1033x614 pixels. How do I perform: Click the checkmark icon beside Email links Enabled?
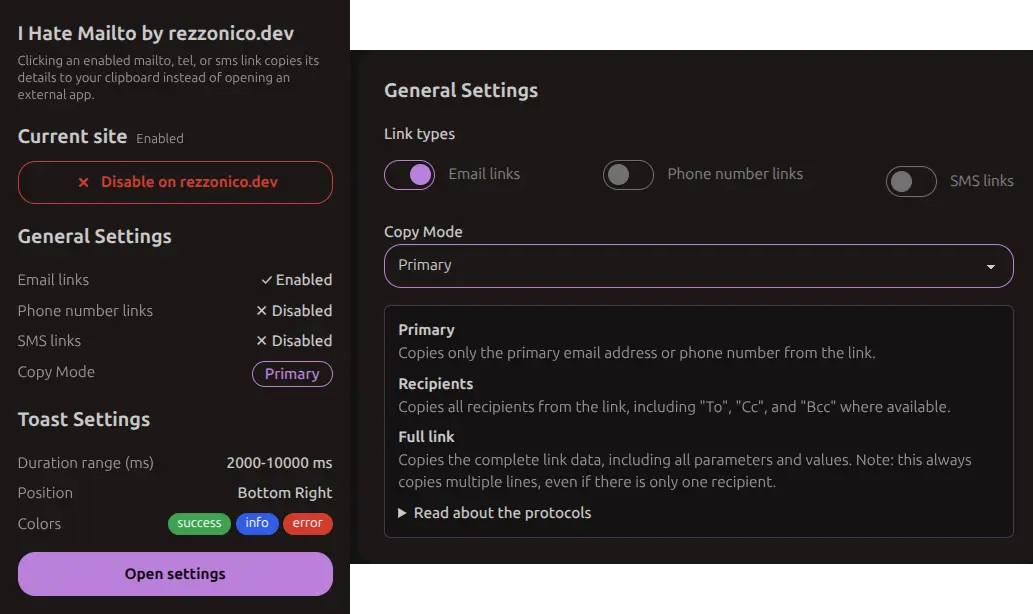click(267, 280)
